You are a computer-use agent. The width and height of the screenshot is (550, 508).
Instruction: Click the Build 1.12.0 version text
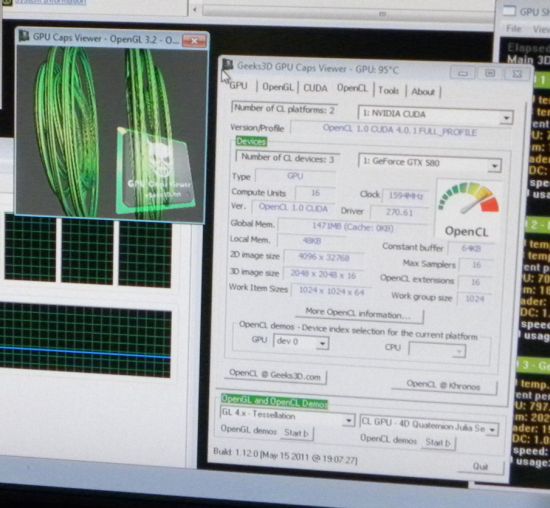285,455
